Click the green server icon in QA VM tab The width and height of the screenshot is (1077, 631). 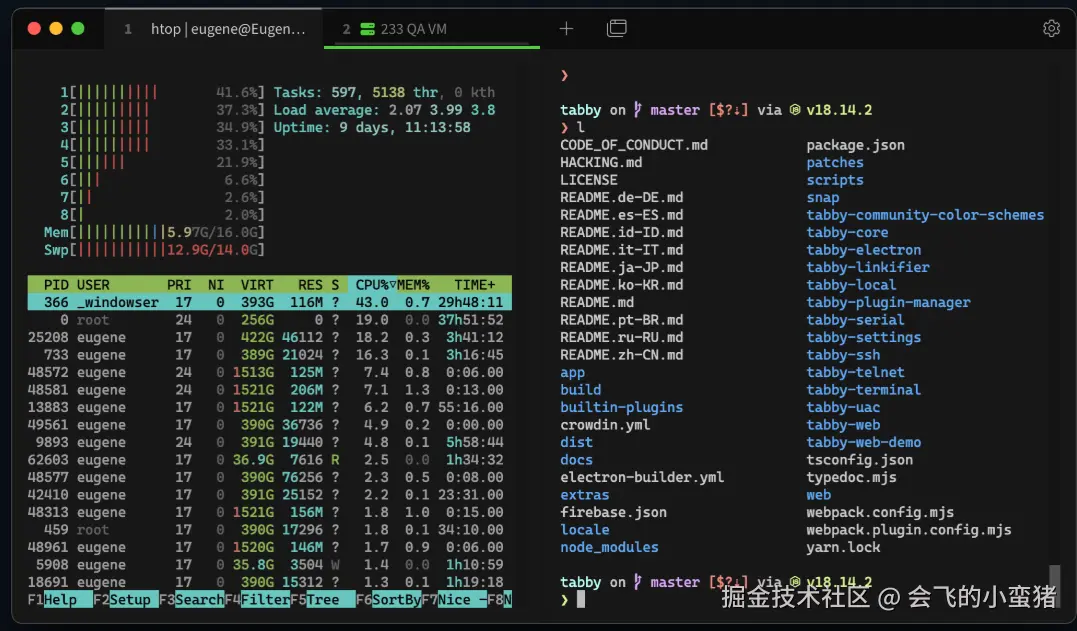click(367, 29)
